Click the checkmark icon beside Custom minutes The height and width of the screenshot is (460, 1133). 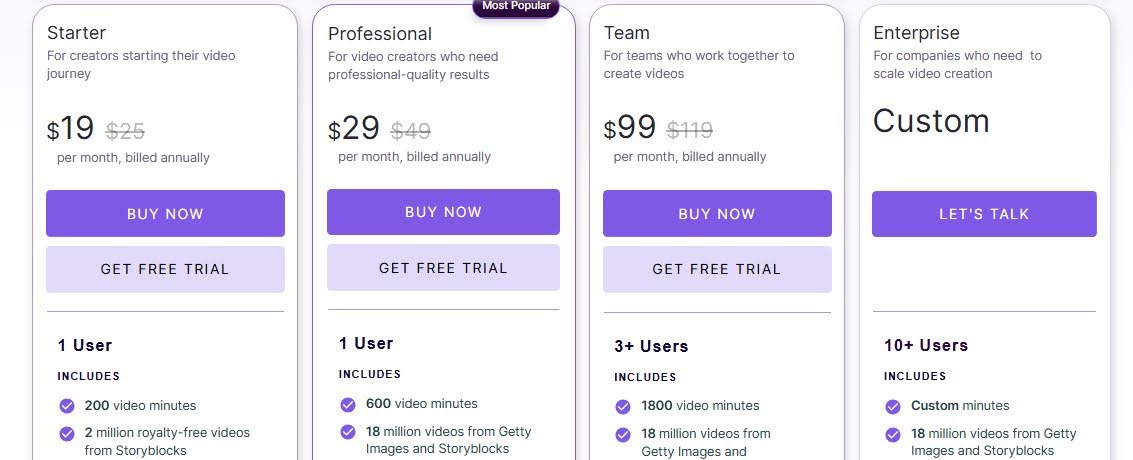(x=893, y=406)
